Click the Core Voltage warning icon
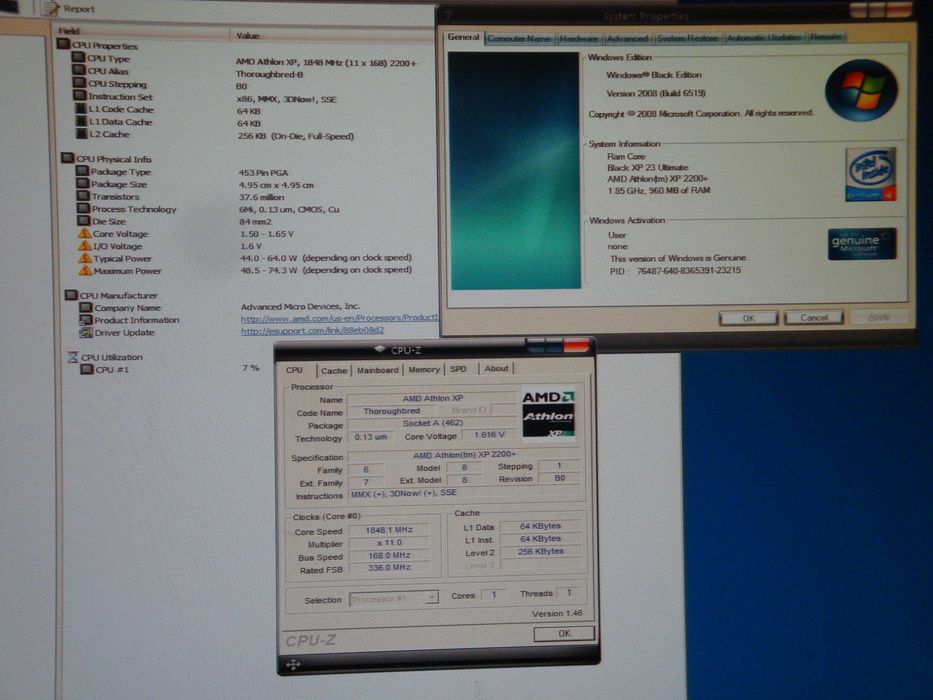This screenshot has height=700, width=933. (84, 233)
